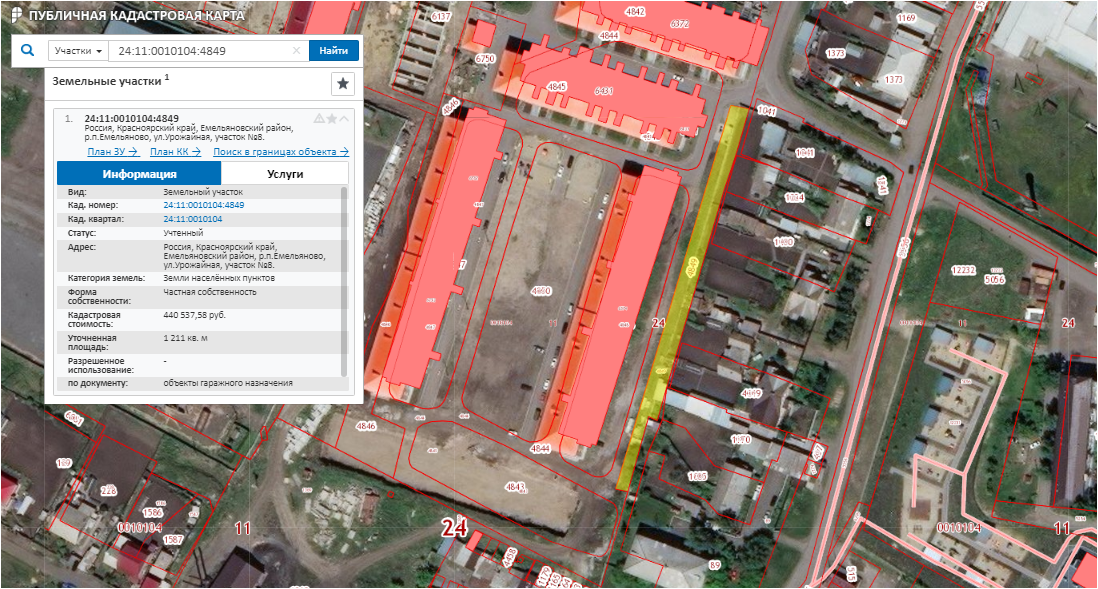This screenshot has height=589, width=1098.
Task: Open the План КК link
Action: (x=175, y=152)
